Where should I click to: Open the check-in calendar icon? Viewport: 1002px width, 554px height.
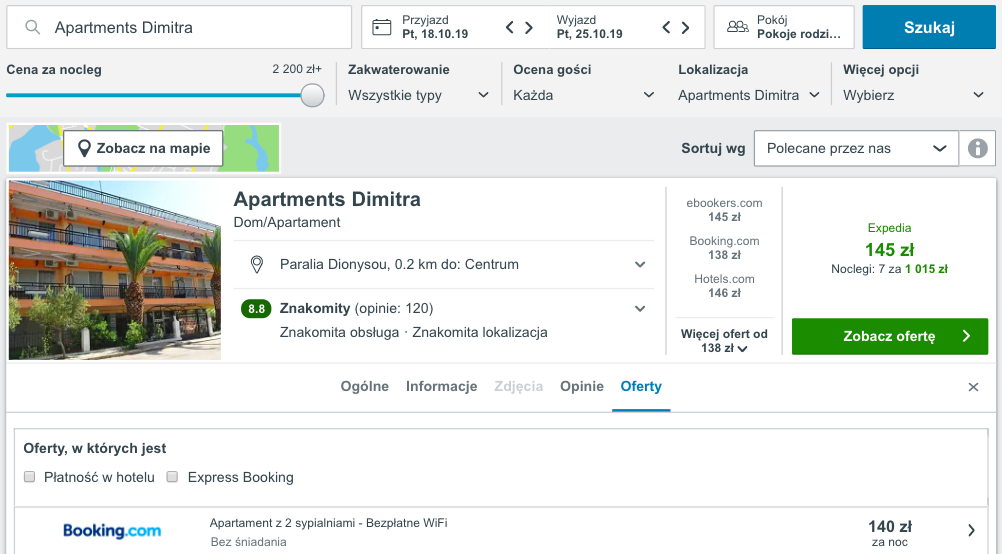382,27
